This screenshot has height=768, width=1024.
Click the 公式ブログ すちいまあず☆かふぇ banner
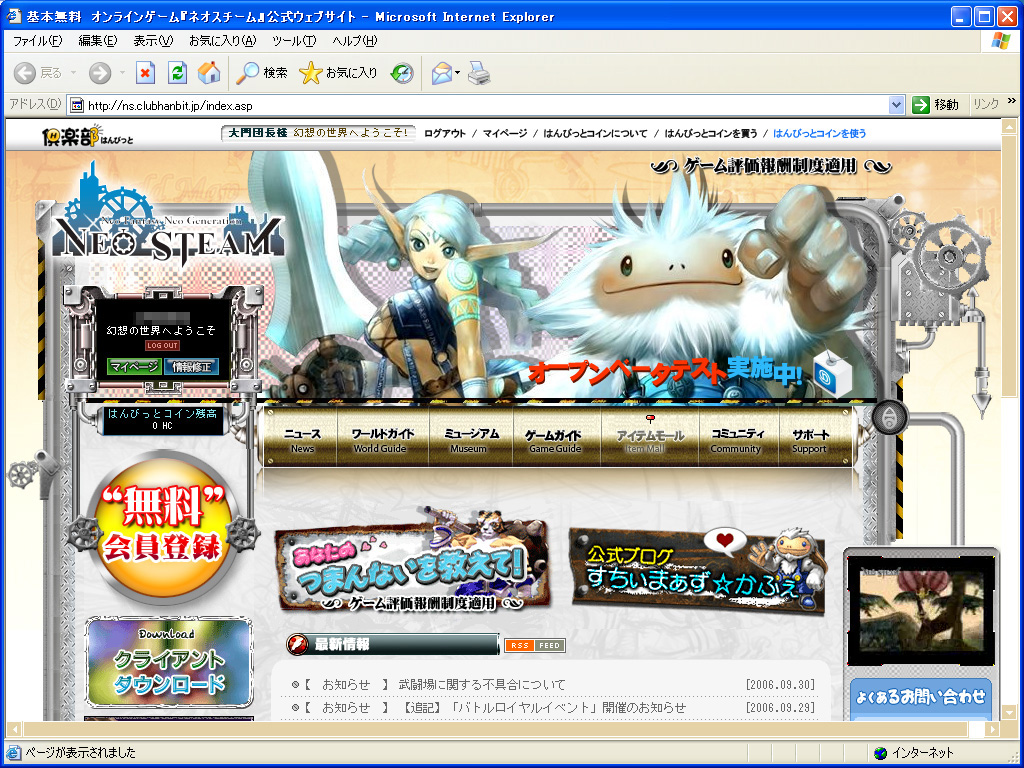pyautogui.click(x=697, y=571)
